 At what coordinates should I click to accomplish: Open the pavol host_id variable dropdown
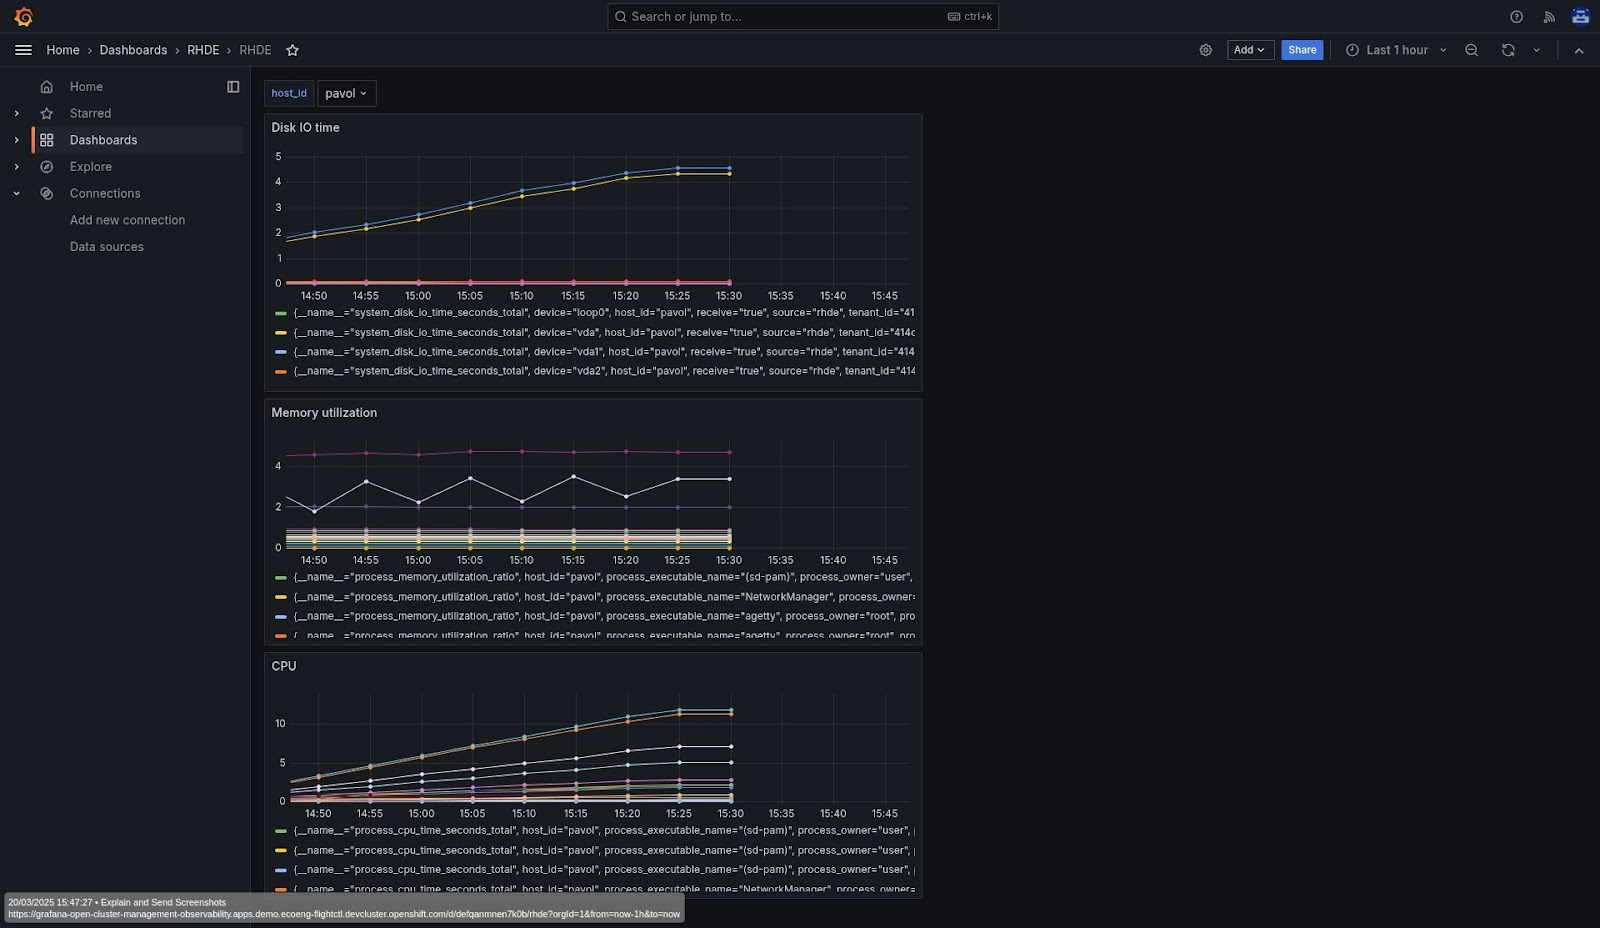coord(346,93)
